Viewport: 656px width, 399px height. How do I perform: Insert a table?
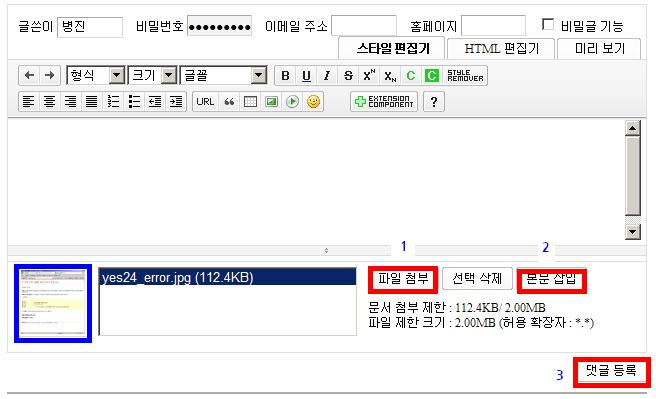click(x=250, y=102)
